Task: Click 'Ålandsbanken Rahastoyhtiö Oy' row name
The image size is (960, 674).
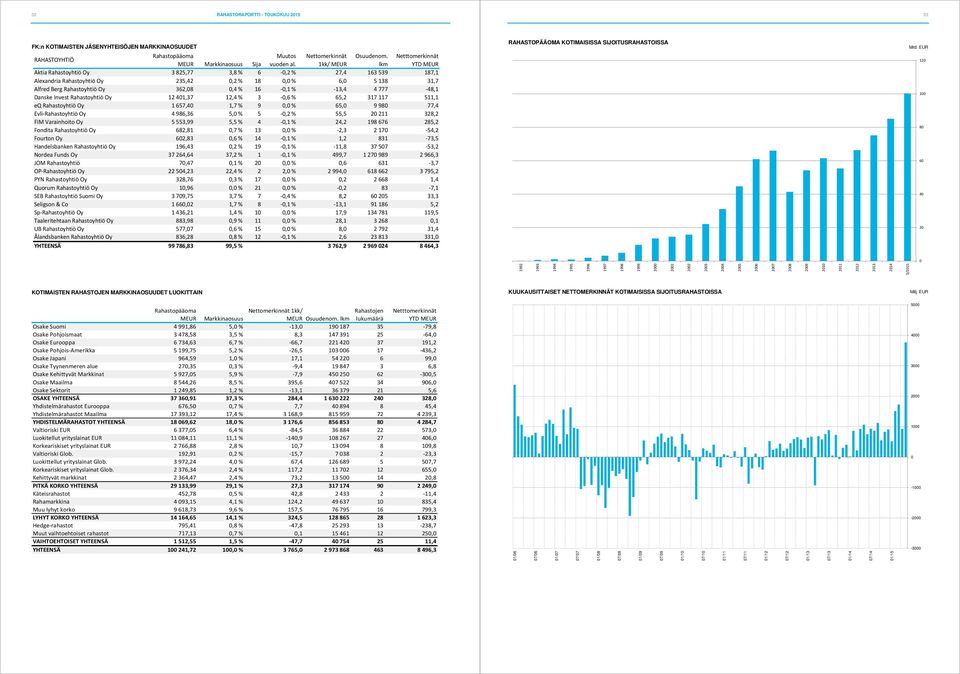Action: click(x=73, y=237)
